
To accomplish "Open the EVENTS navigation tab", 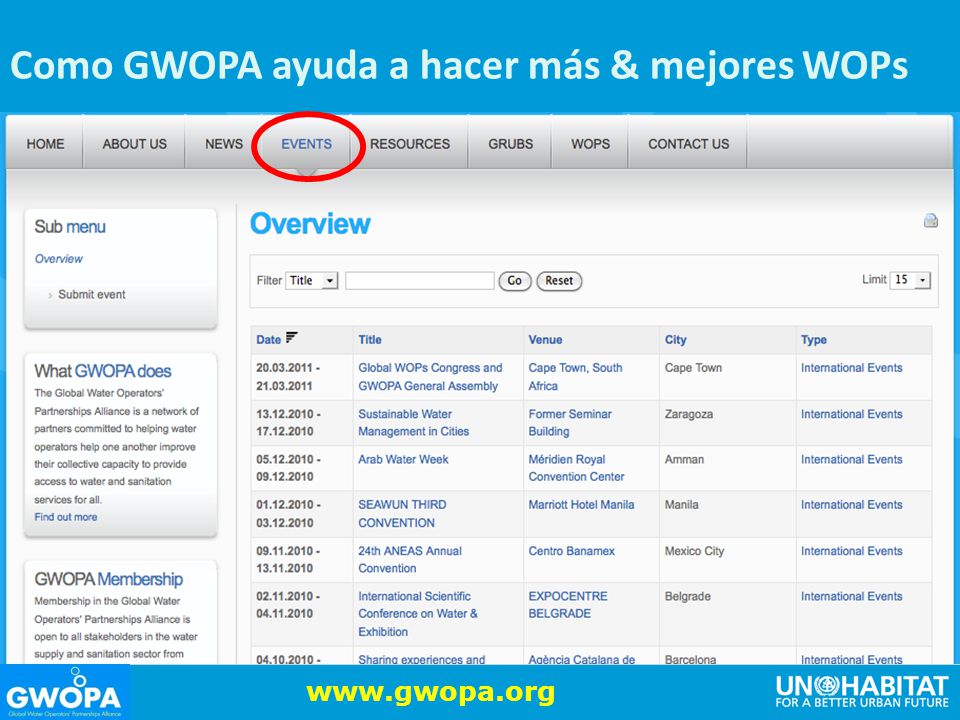I will [x=307, y=144].
